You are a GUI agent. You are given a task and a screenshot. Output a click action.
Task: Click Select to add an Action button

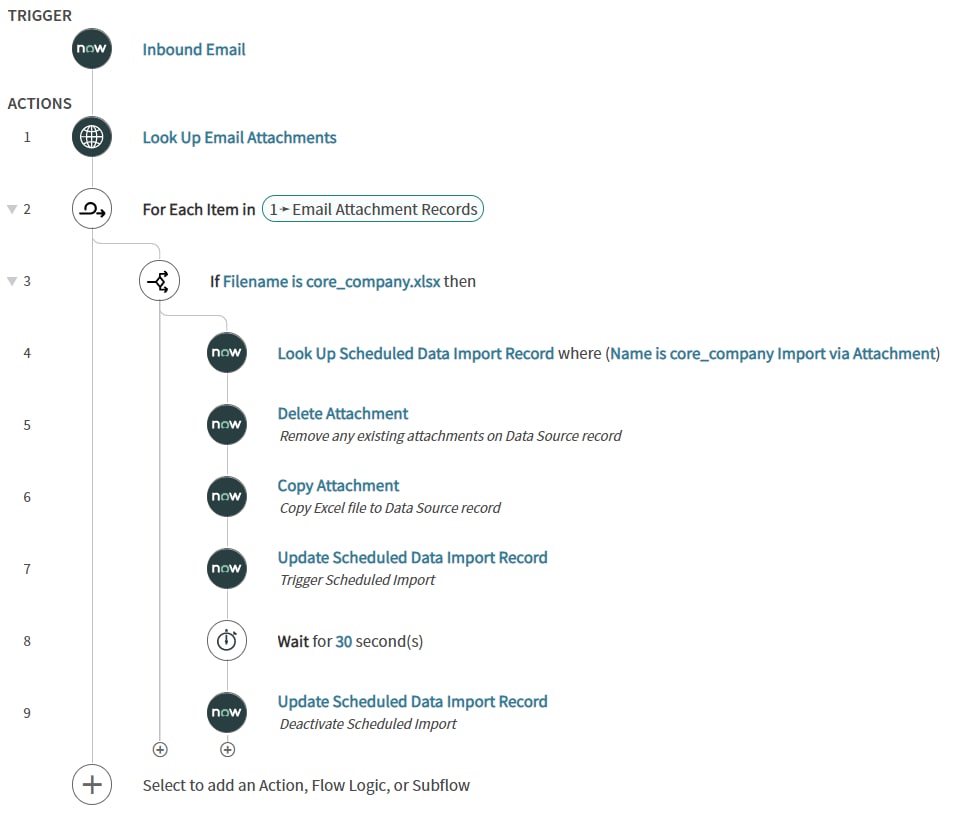click(91, 784)
